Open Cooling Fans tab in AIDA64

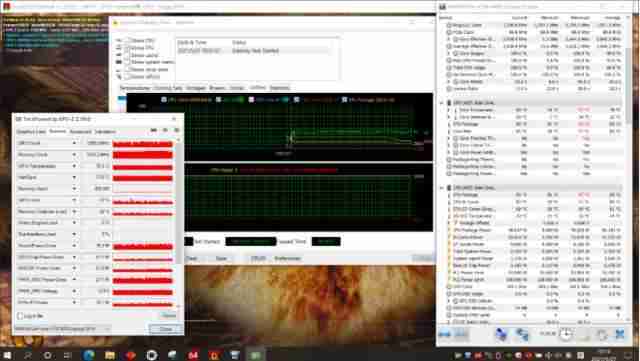click(168, 88)
